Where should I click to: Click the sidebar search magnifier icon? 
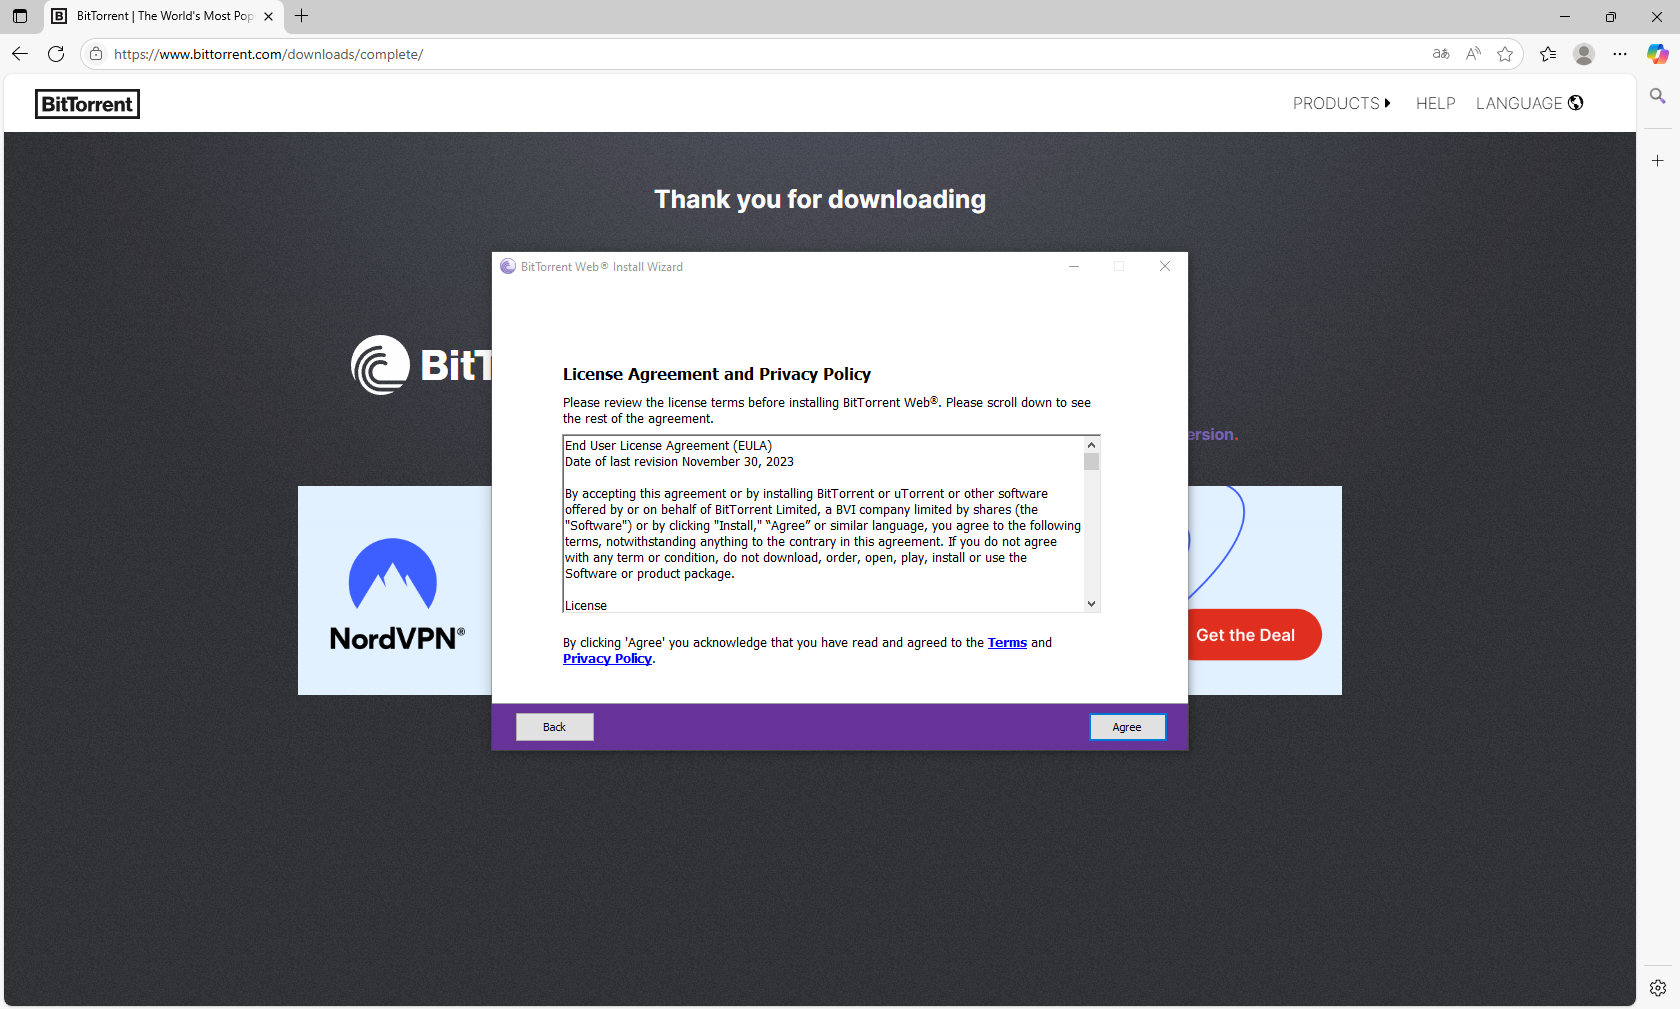[x=1657, y=96]
